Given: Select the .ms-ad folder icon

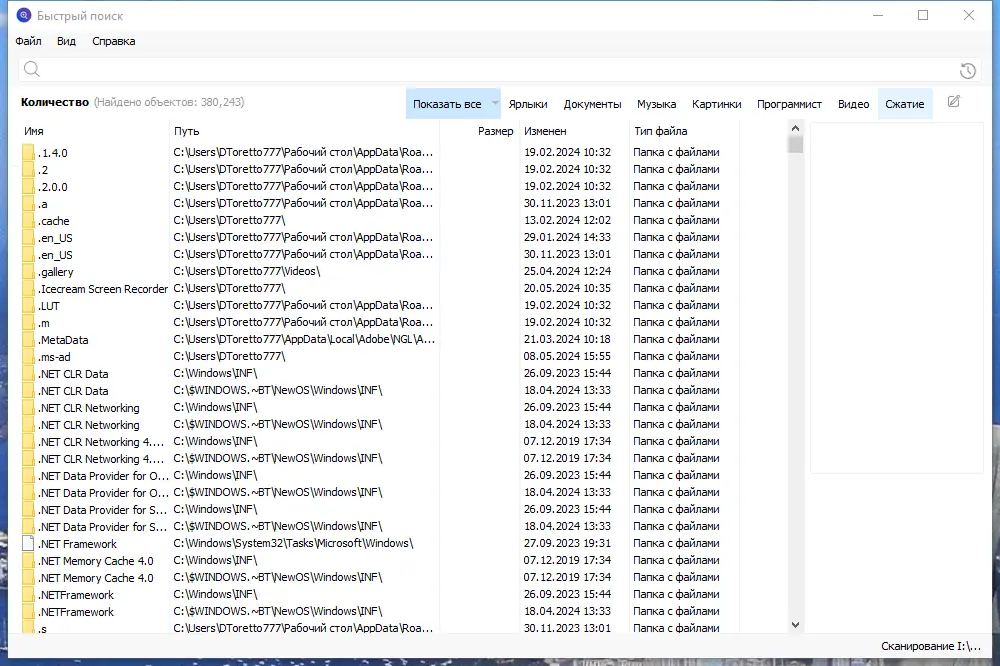Looking at the screenshot, I should click(x=28, y=357).
